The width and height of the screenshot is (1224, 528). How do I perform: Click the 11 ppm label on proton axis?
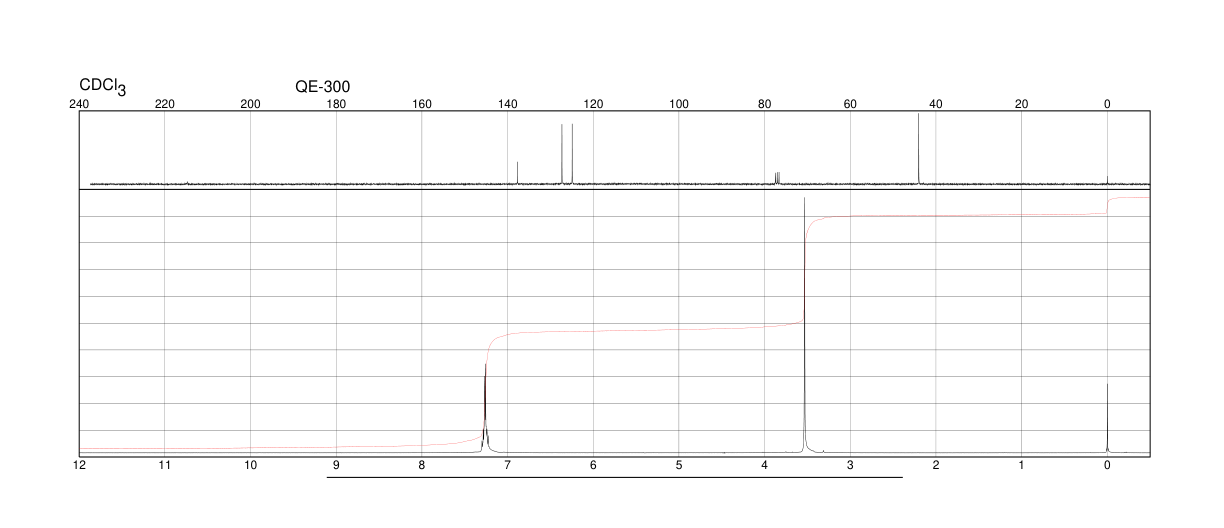165,466
